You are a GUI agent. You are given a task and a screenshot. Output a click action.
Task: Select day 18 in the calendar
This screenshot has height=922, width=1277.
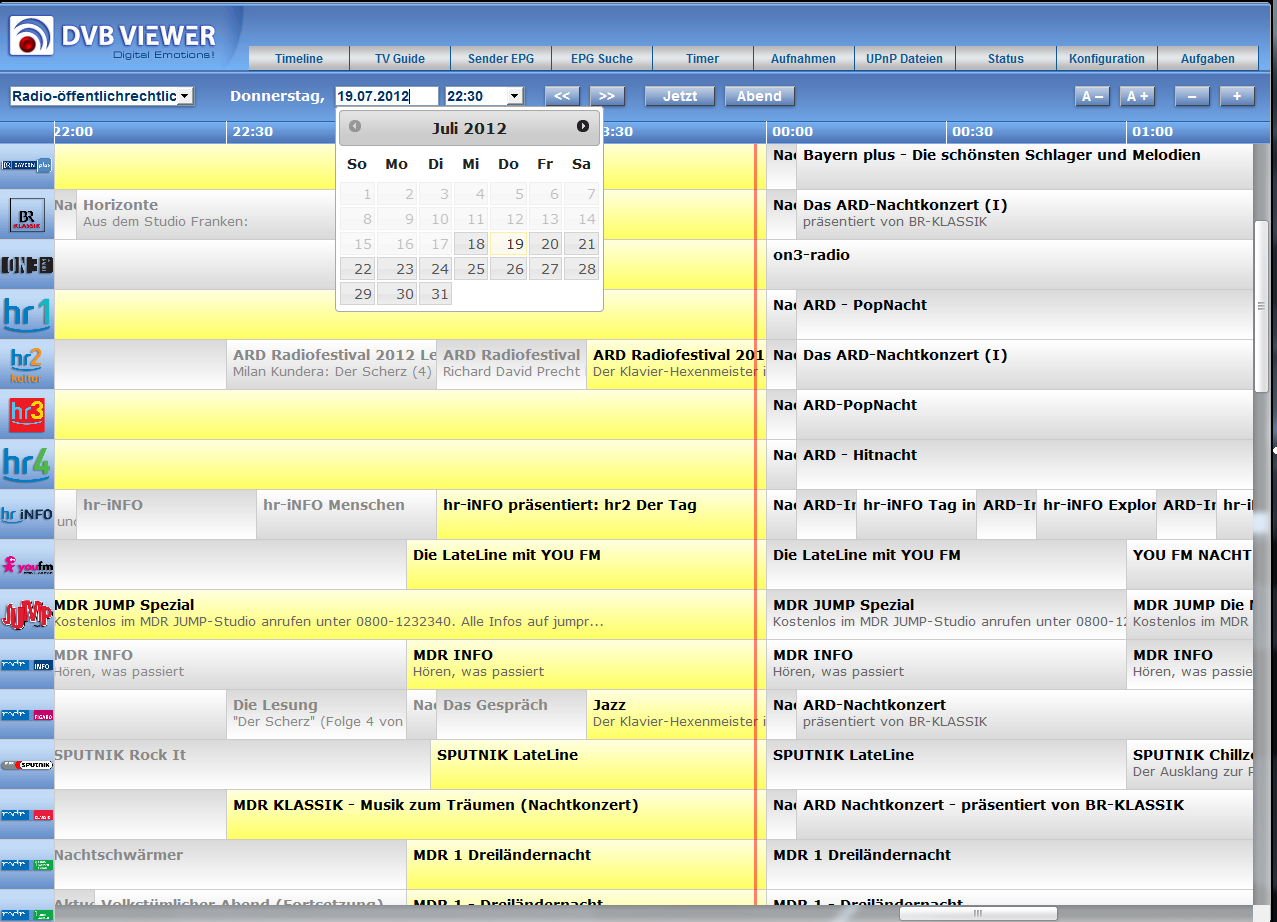coord(471,244)
